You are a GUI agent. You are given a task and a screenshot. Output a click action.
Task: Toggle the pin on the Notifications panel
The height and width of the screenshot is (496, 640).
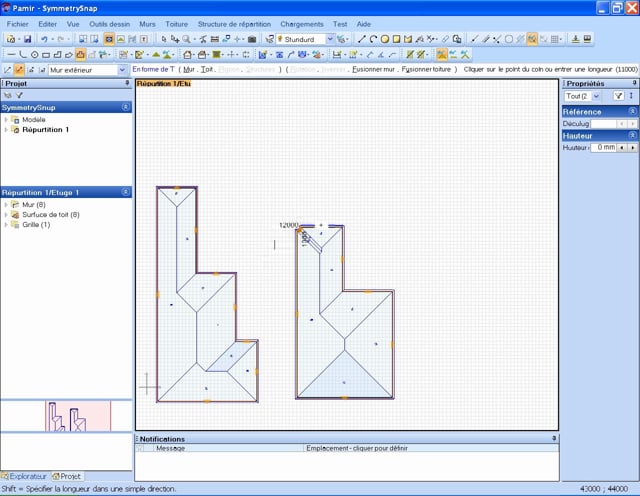[x=554, y=438]
